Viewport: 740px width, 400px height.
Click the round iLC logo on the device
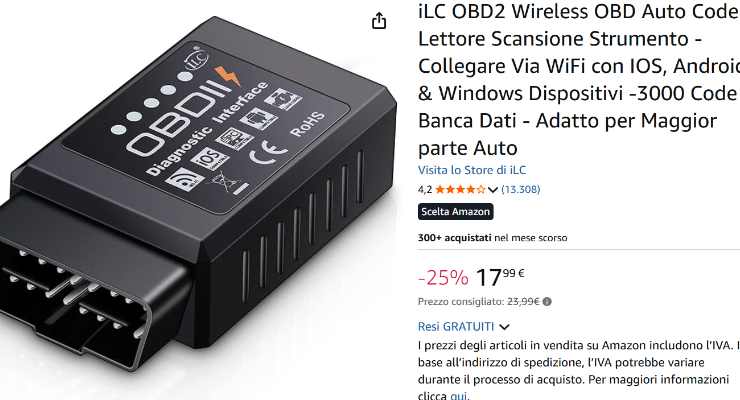[x=197, y=59]
